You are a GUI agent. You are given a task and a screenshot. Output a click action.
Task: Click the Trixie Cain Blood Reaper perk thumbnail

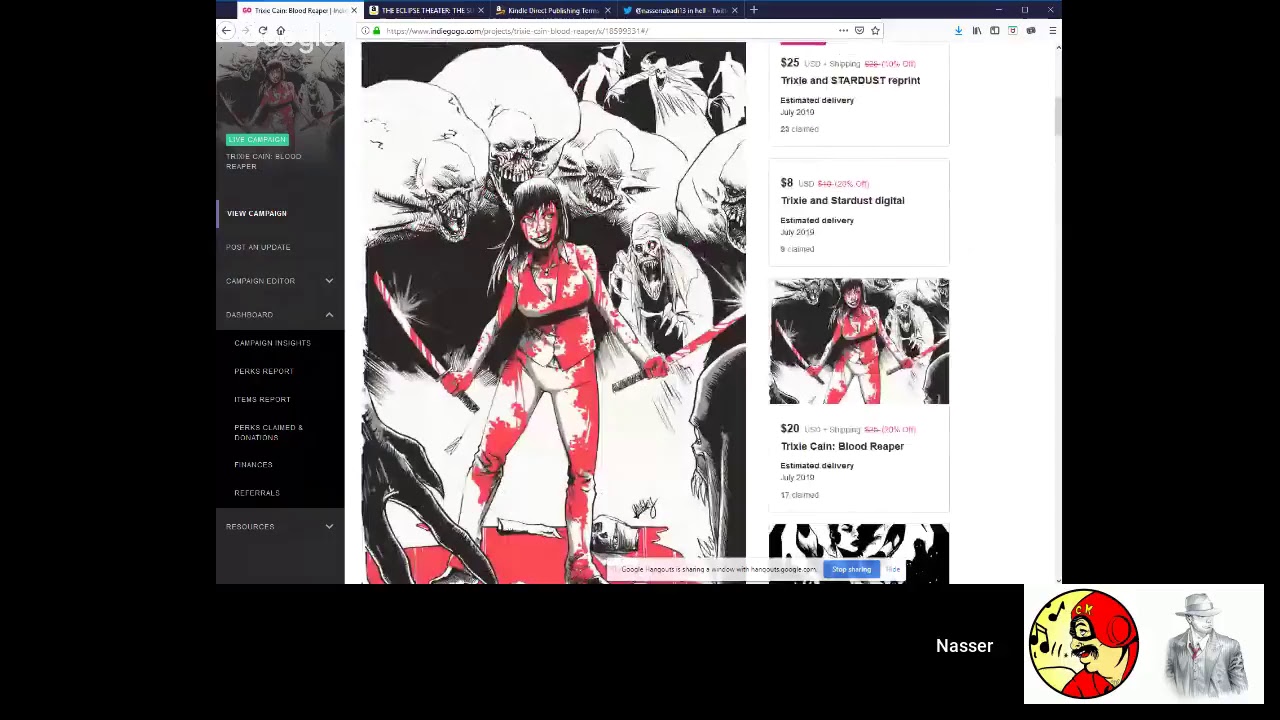[x=858, y=342]
